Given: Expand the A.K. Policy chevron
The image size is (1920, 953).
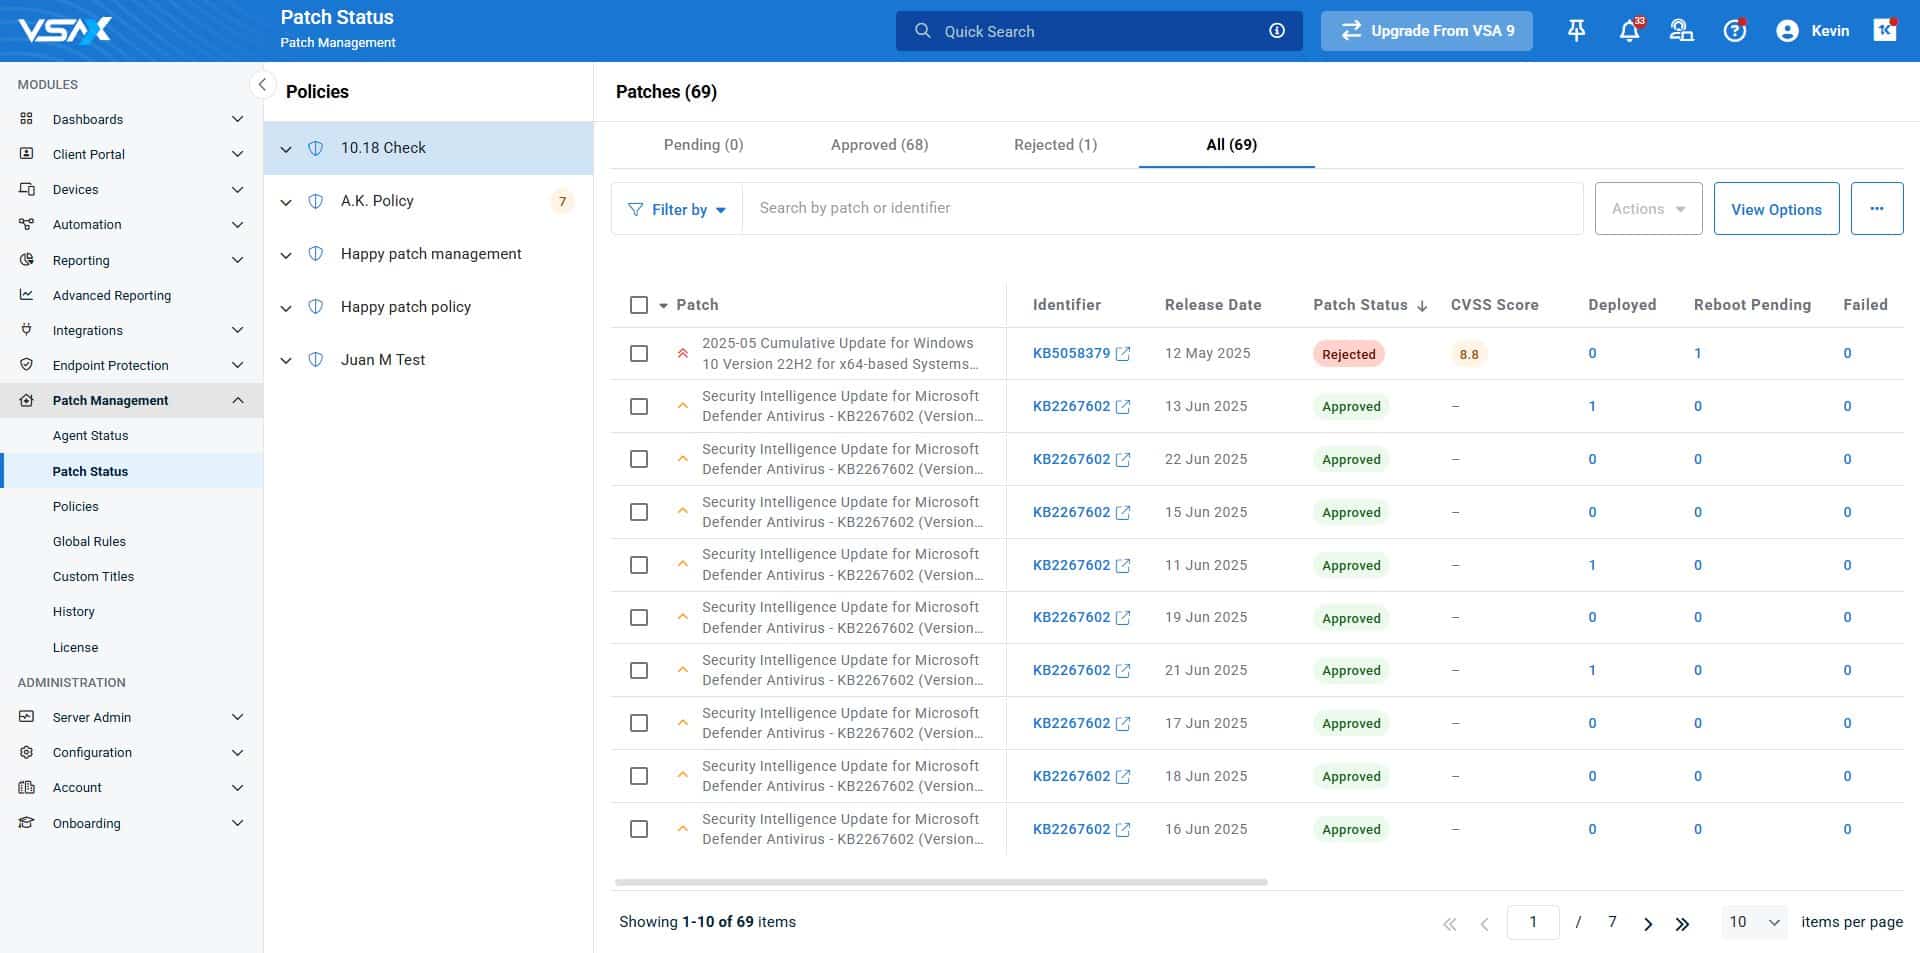Looking at the screenshot, I should click(x=286, y=202).
